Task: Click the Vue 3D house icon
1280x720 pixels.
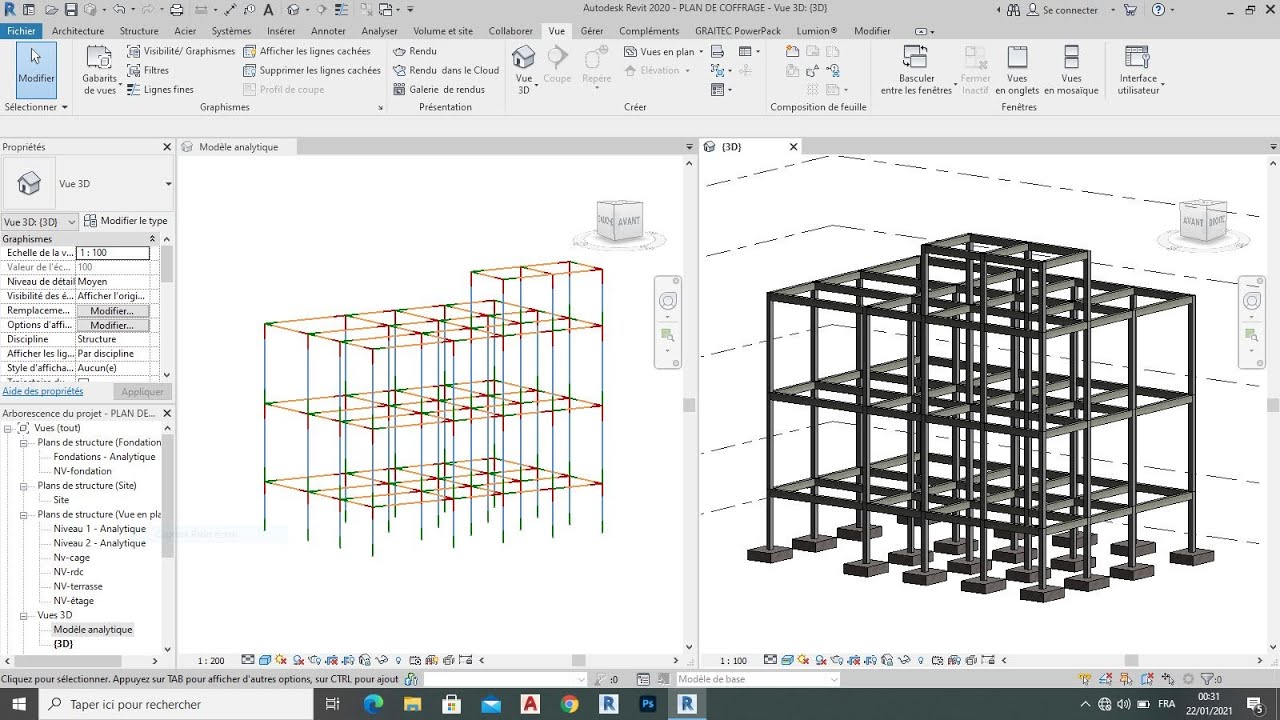Action: pyautogui.click(x=523, y=58)
